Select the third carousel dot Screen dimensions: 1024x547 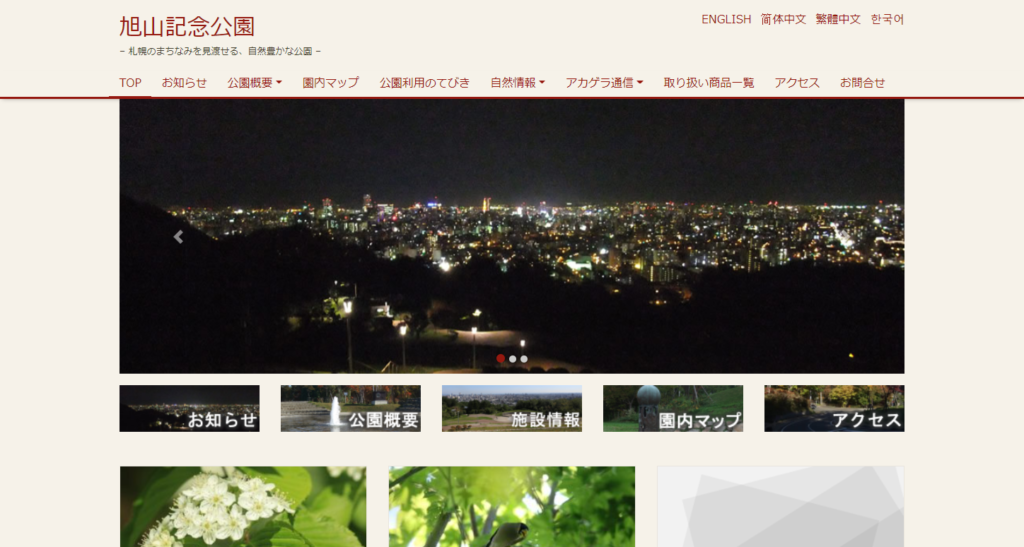pos(524,358)
